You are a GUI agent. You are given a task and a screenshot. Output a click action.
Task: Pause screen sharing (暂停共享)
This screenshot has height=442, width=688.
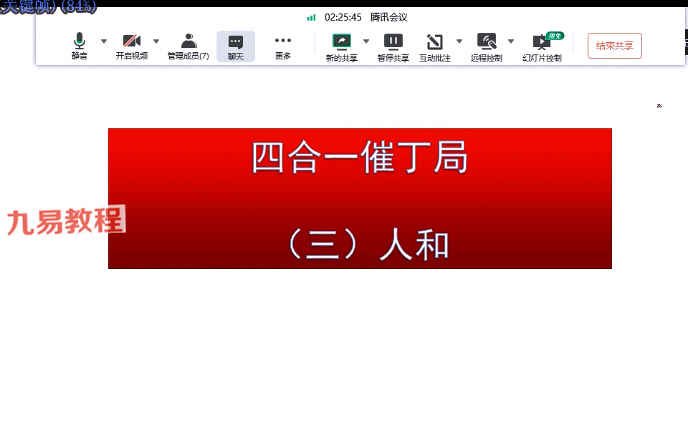click(393, 47)
